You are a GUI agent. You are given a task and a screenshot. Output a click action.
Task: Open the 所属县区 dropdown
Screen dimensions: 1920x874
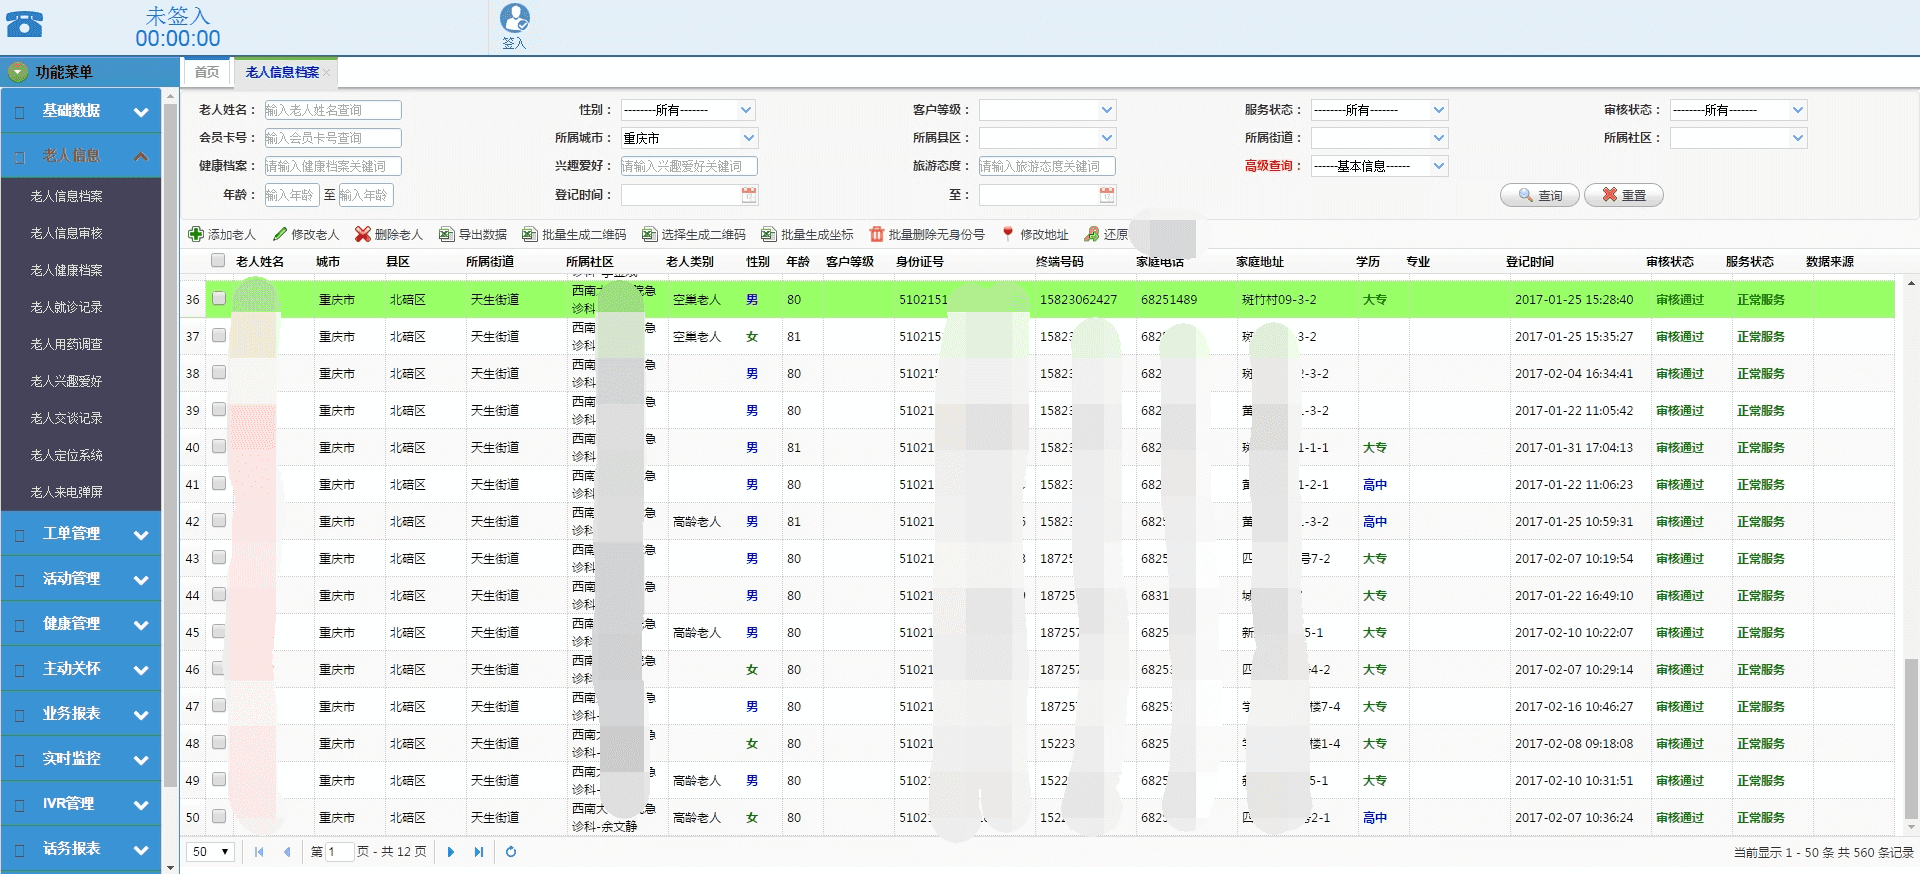(1047, 138)
